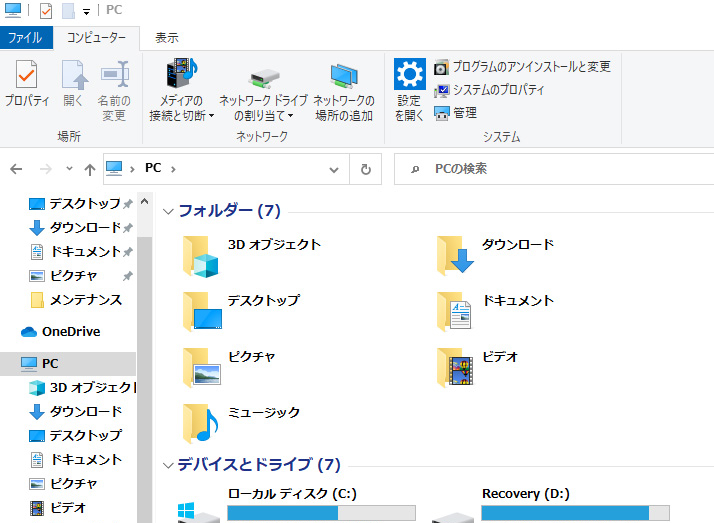
Task: Select メンテナンス folder in quick access
Action: pyautogui.click(x=85, y=300)
